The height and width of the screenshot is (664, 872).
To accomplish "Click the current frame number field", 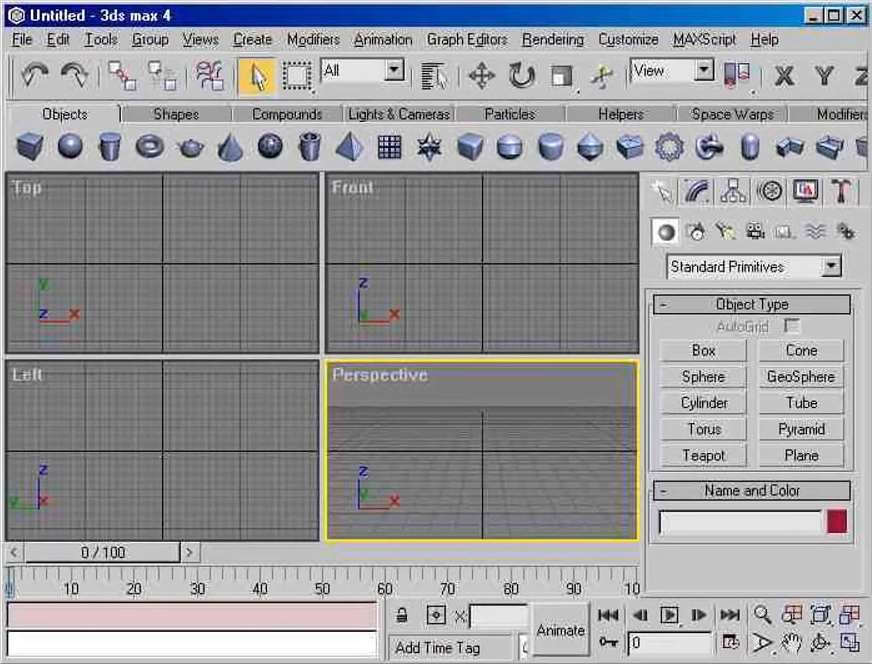I will point(669,643).
